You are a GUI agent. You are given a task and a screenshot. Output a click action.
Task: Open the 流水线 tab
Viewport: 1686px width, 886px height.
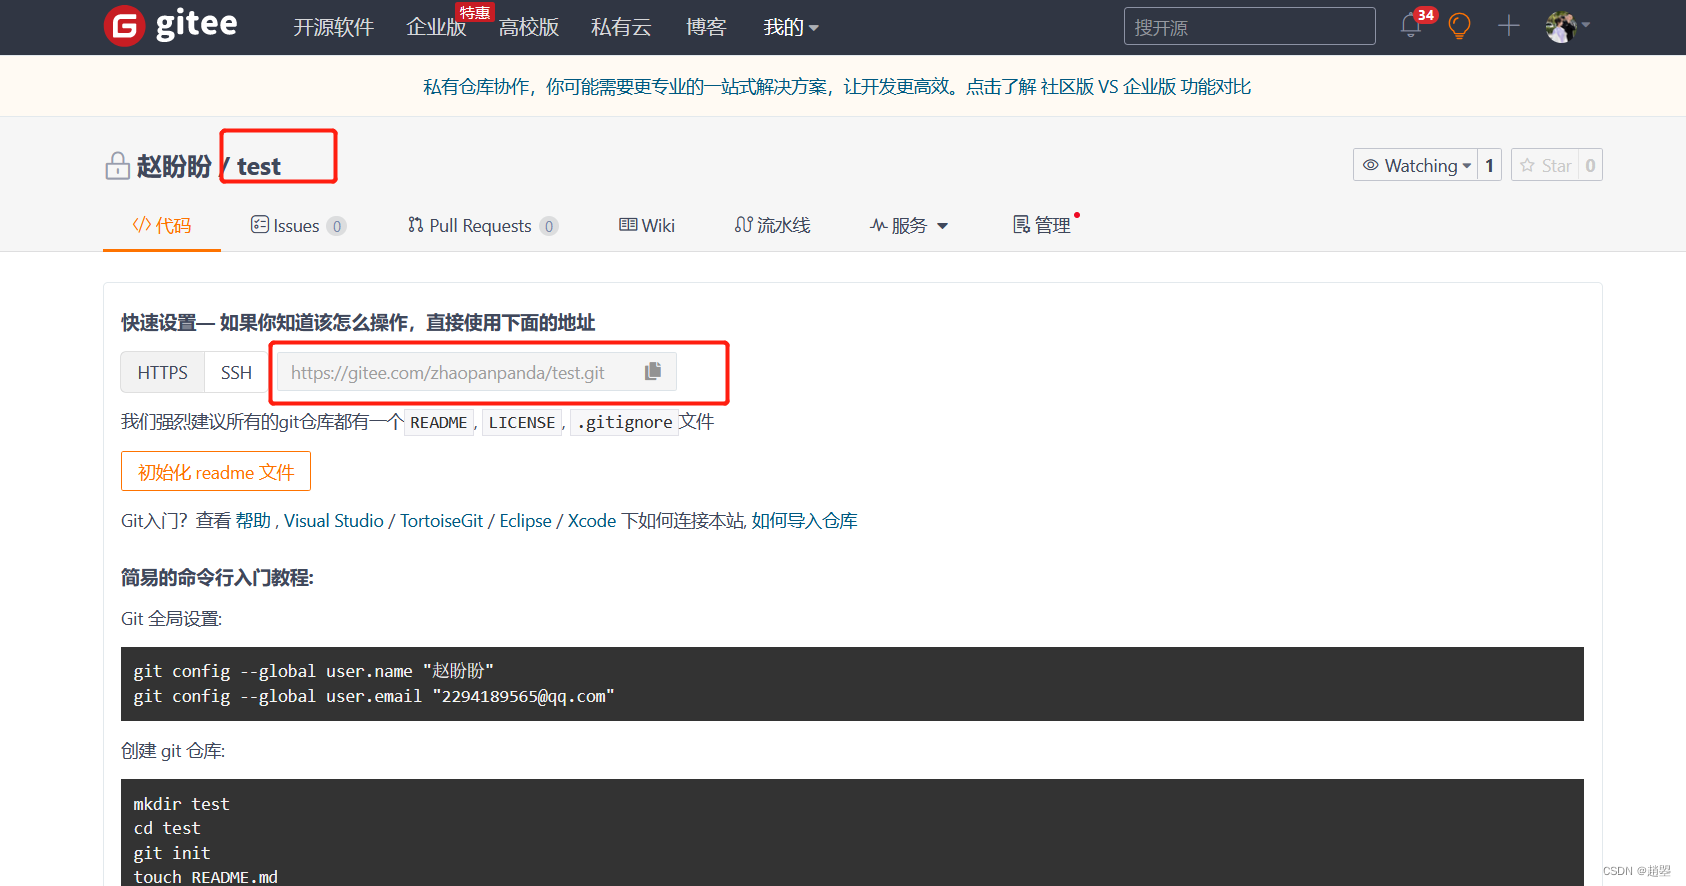772,225
